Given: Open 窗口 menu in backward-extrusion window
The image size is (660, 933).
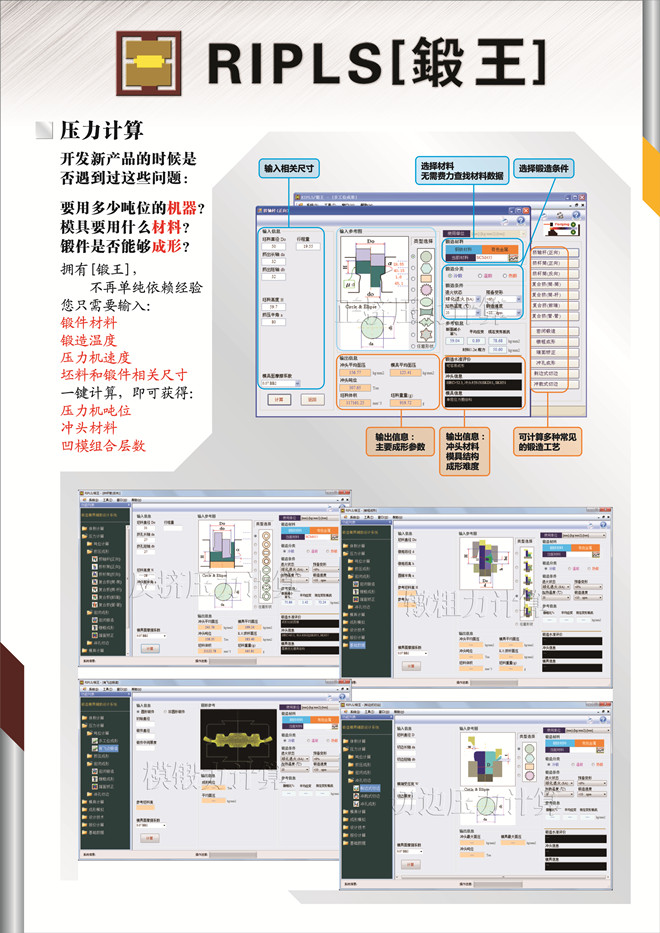Looking at the screenshot, I should point(122,500).
